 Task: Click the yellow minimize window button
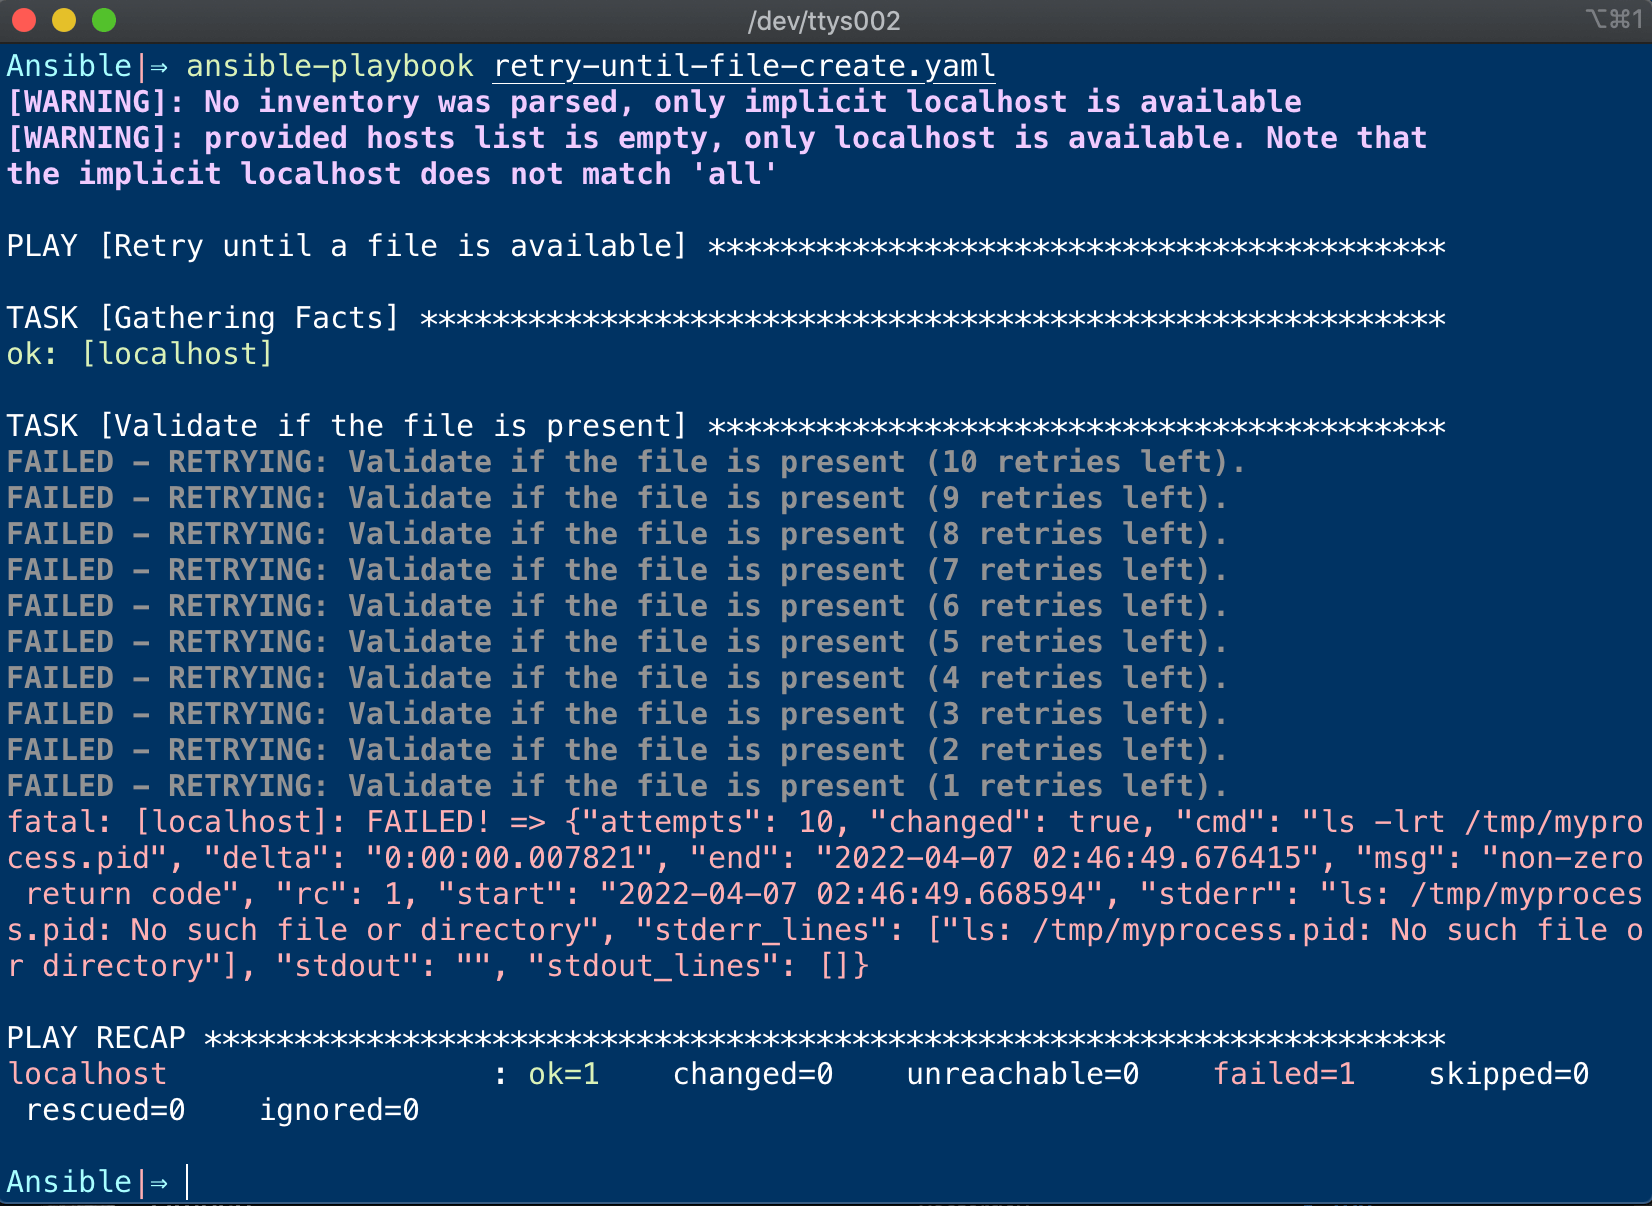pos(64,20)
